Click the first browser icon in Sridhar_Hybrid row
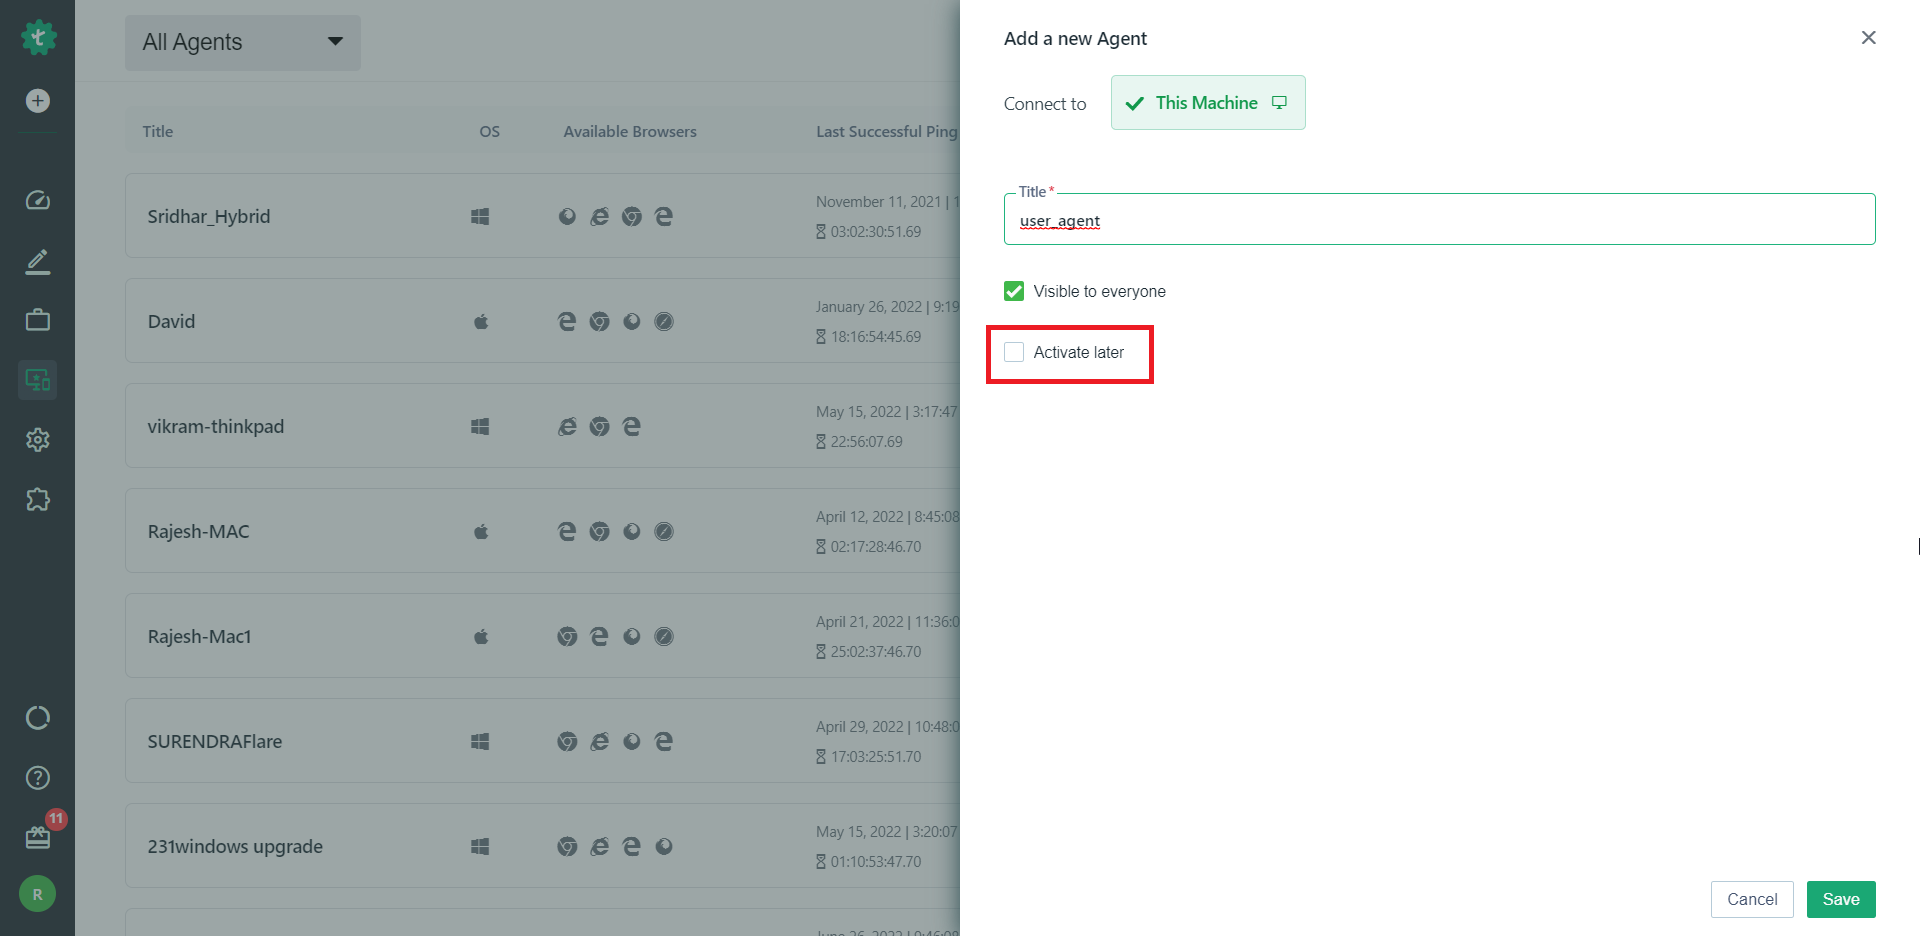Screen dimensions: 1920x936 [x=567, y=216]
